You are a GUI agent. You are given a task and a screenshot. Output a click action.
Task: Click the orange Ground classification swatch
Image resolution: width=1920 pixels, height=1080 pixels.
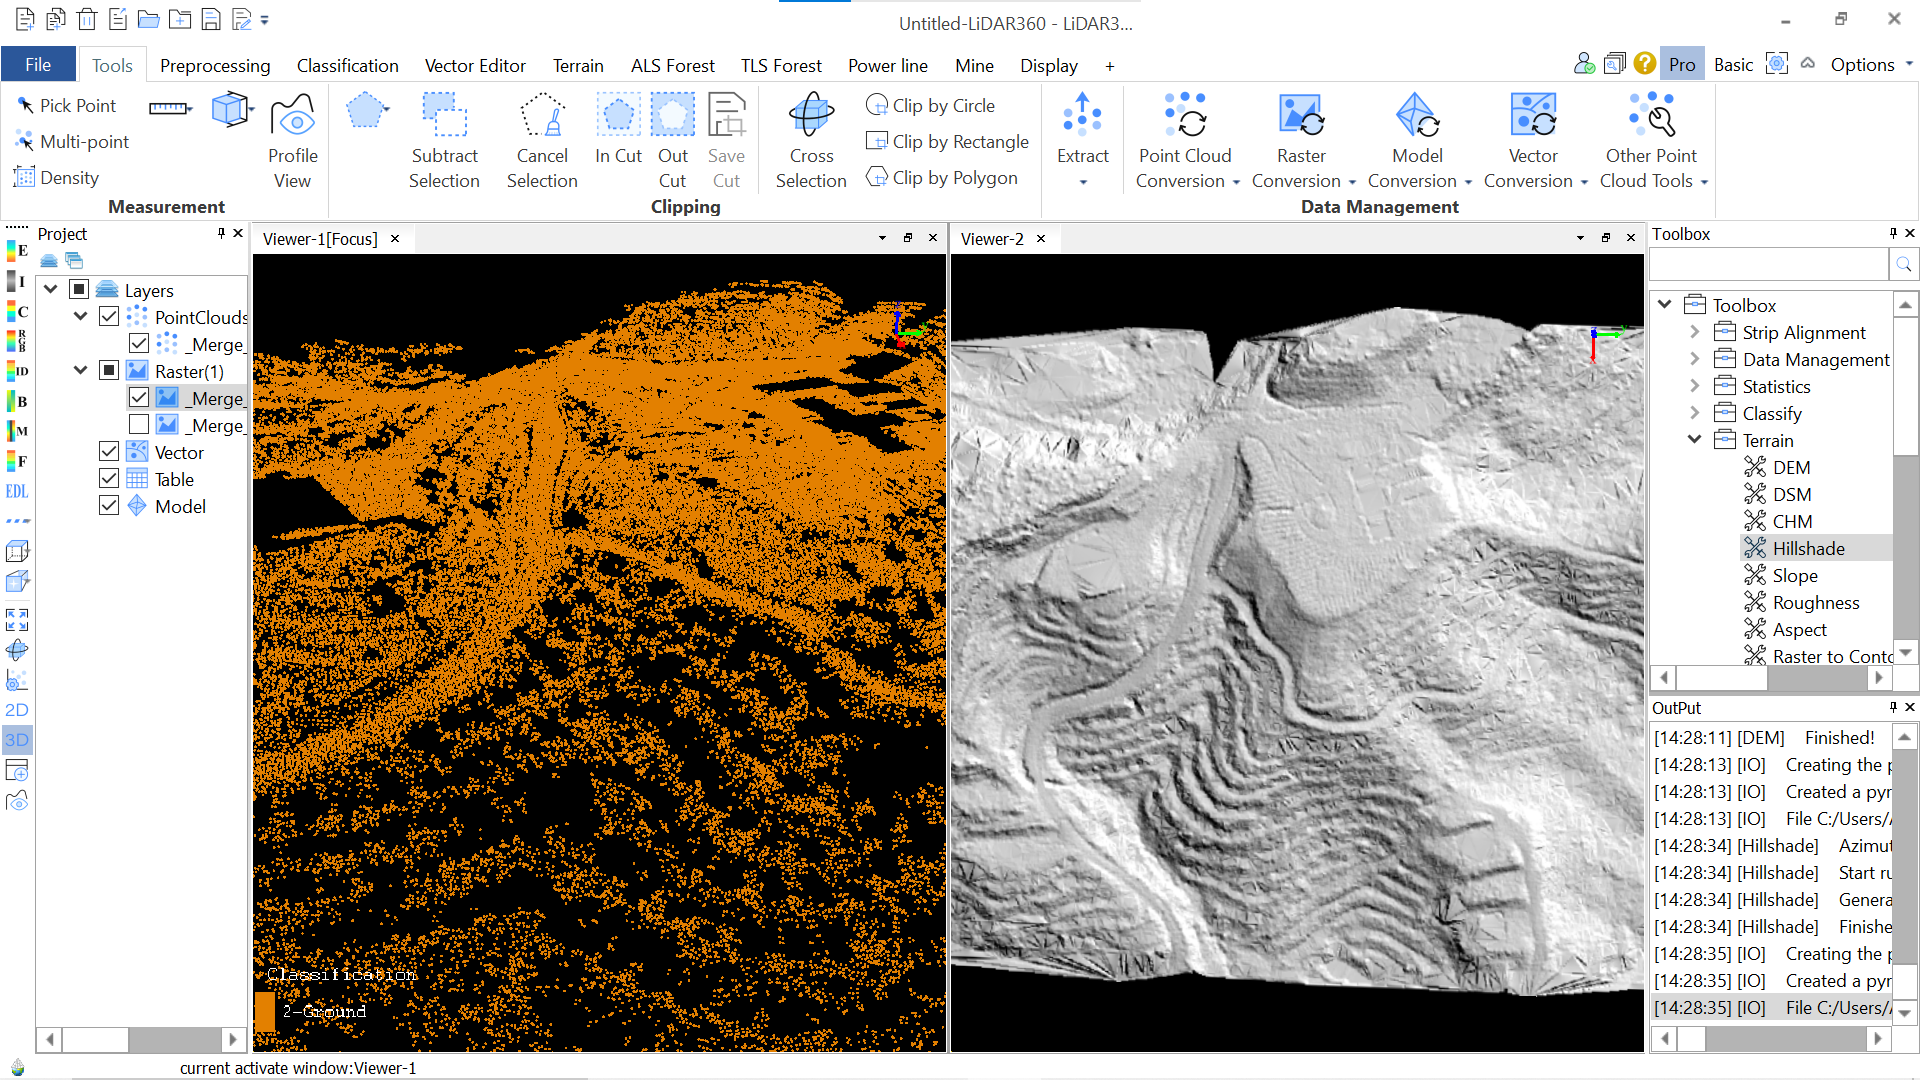(x=265, y=1011)
